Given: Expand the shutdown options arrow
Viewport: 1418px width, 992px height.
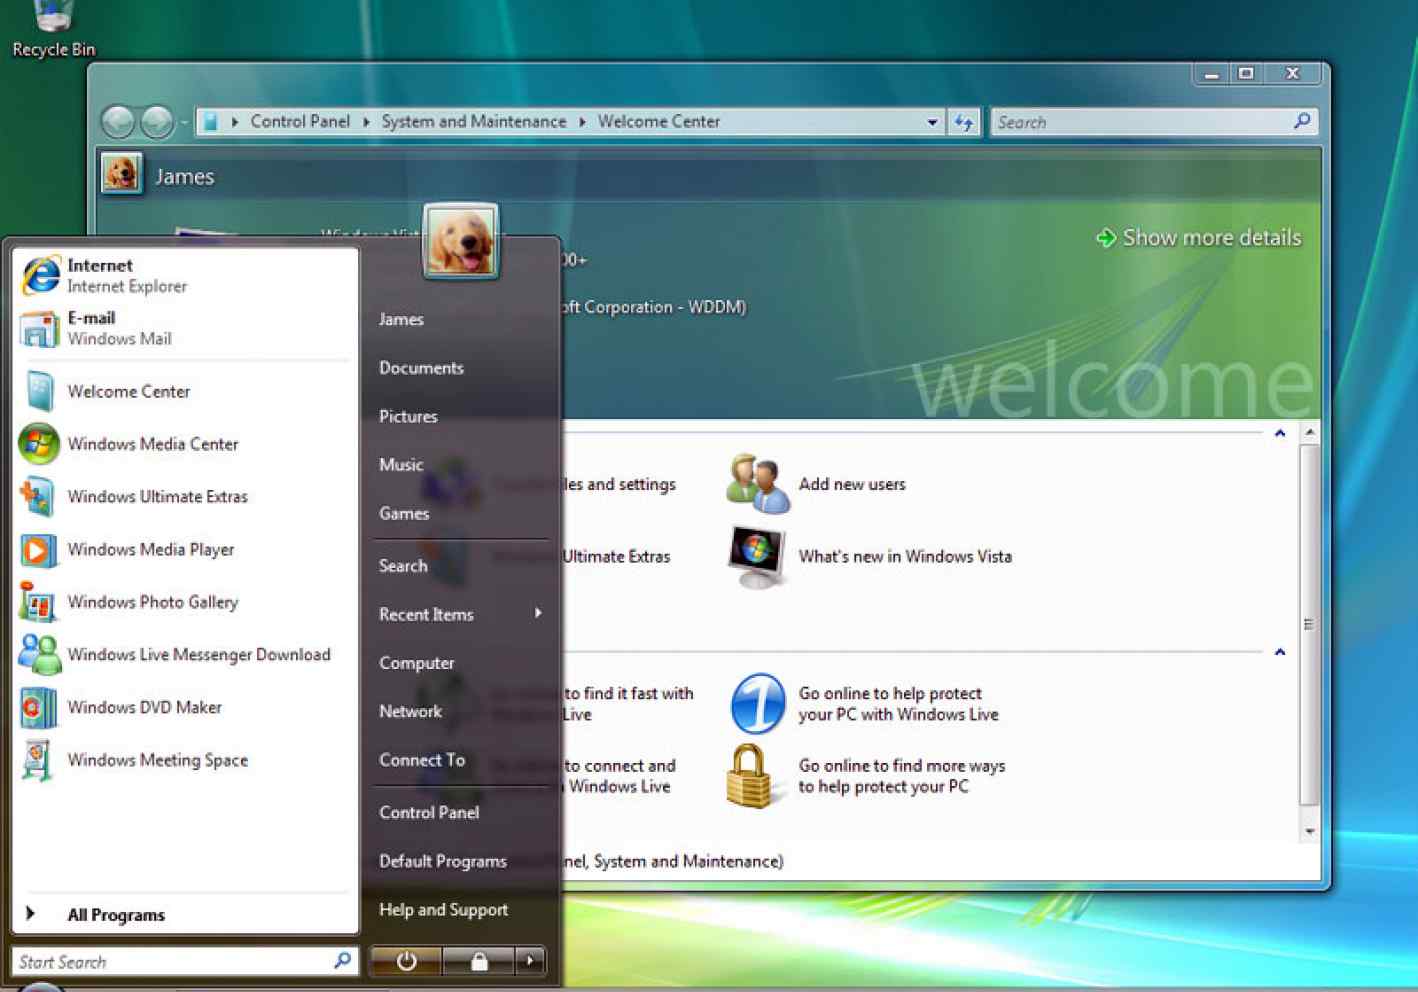Looking at the screenshot, I should pyautogui.click(x=530, y=961).
